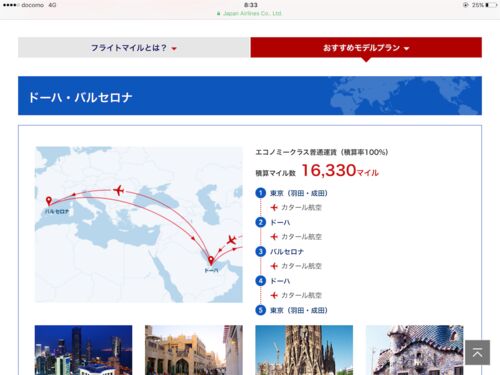Select step 1 circle 東京（羽田・成田）
The height and width of the screenshot is (375, 500).
pos(261,193)
